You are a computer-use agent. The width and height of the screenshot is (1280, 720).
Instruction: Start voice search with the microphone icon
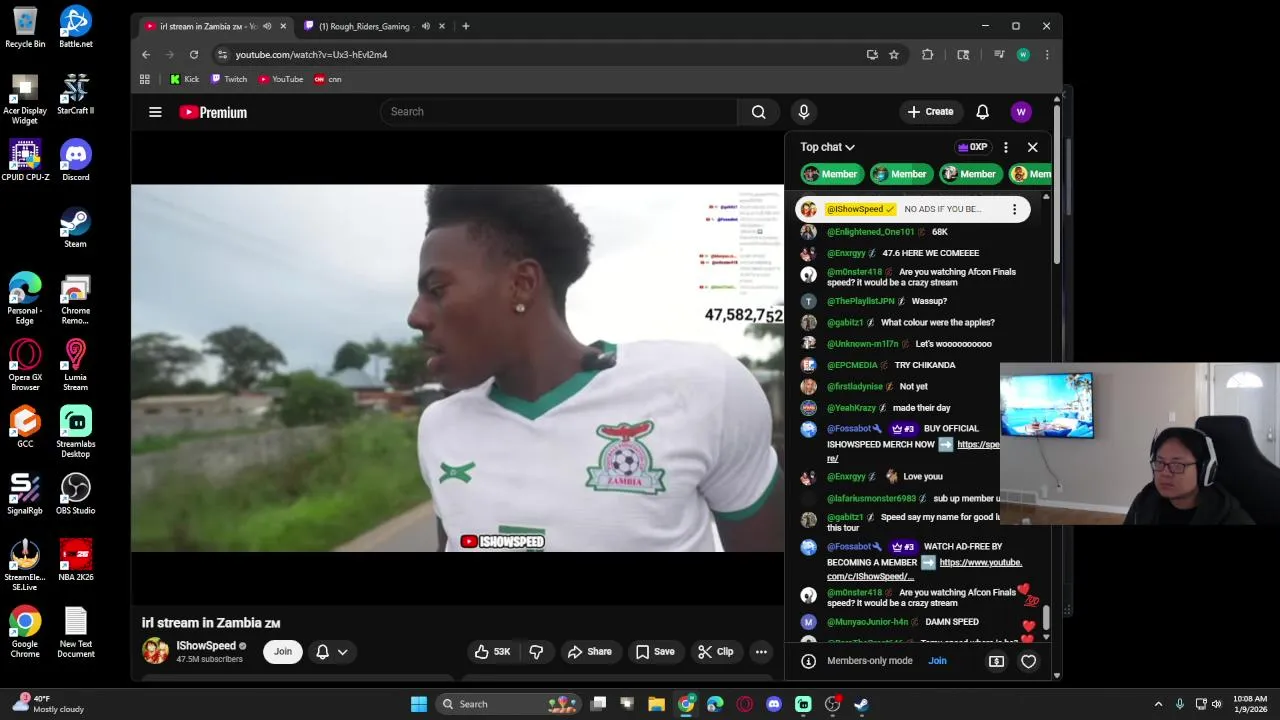(x=803, y=112)
